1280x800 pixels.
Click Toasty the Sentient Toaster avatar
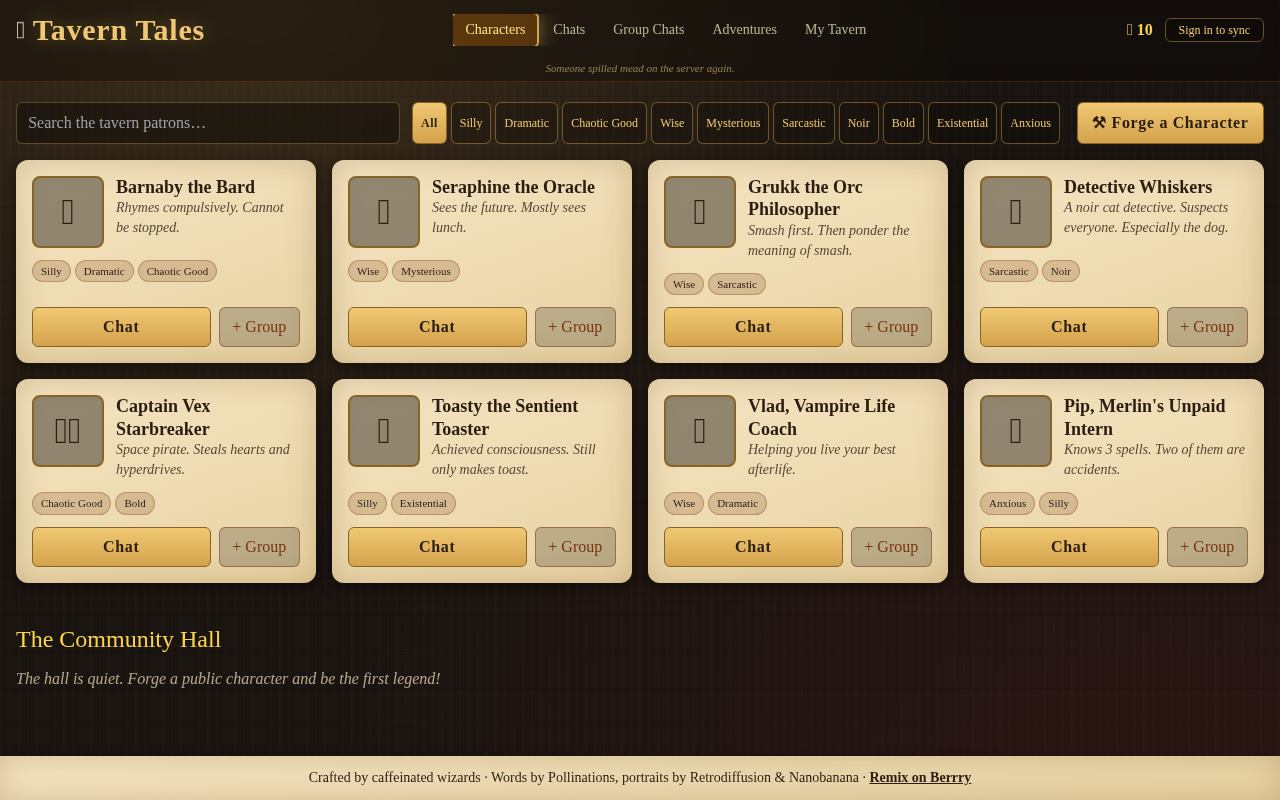384,431
